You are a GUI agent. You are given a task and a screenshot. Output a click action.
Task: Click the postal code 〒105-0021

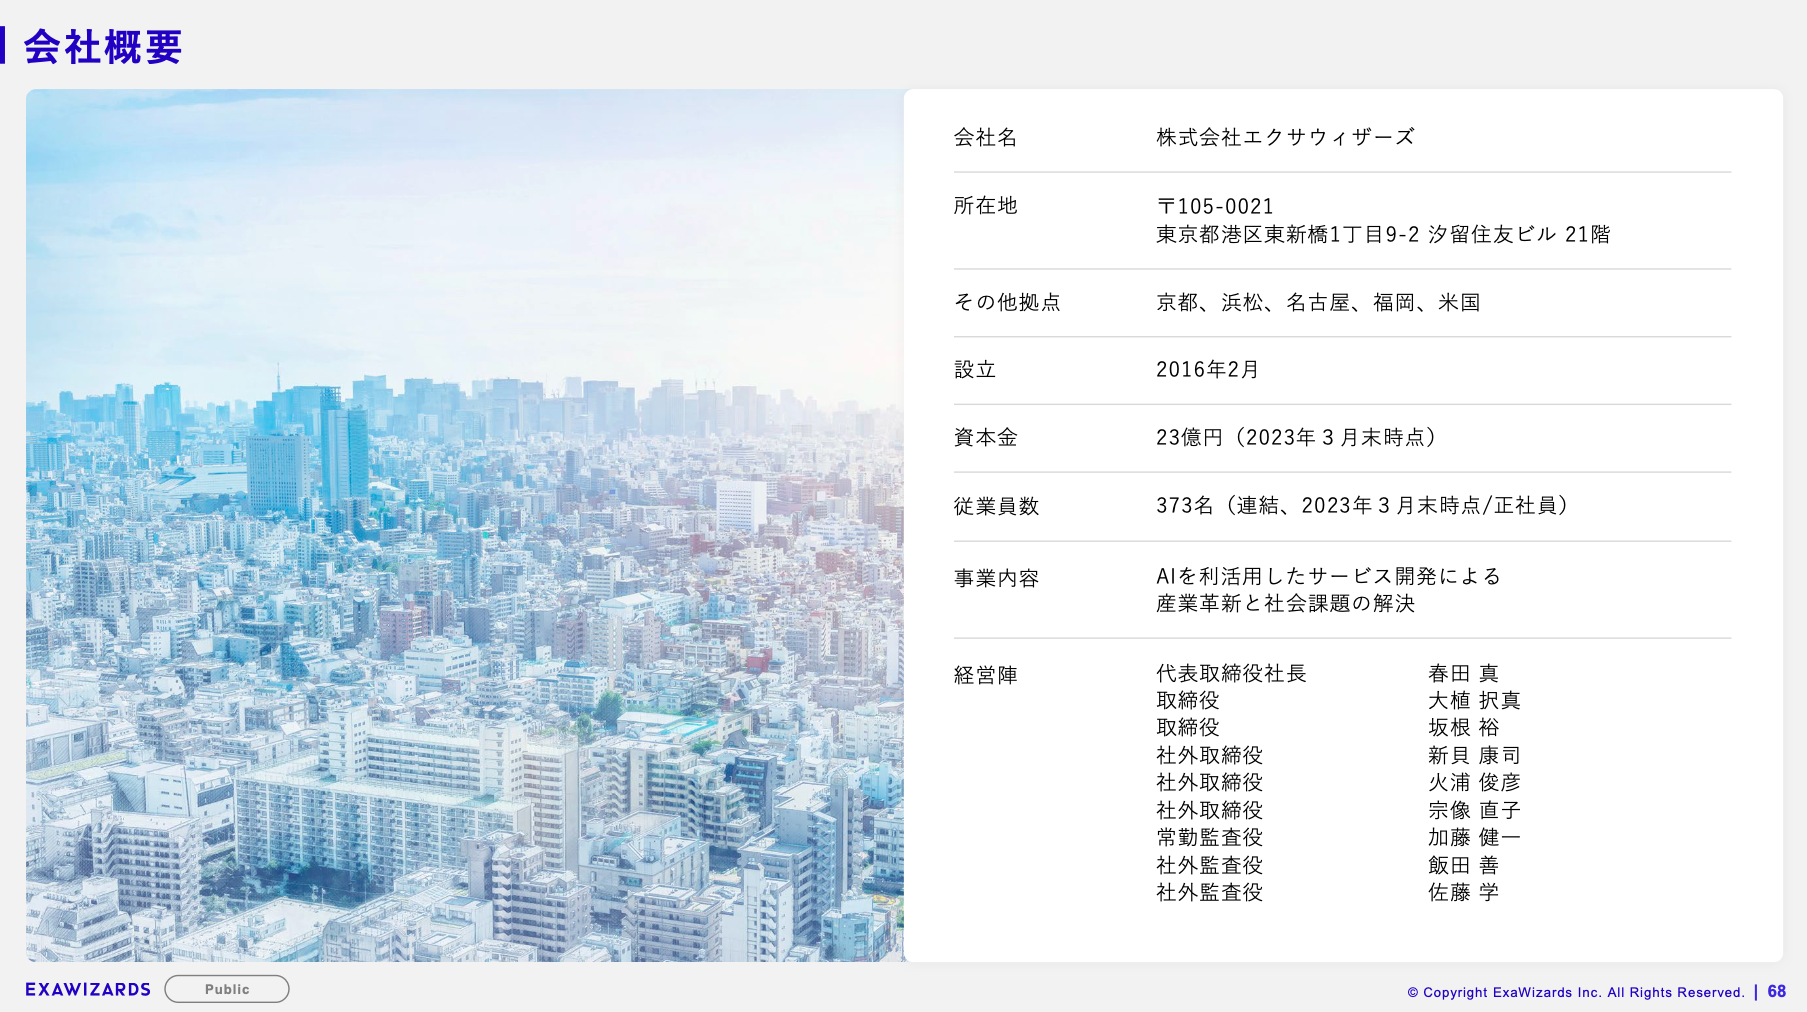pos(1215,206)
